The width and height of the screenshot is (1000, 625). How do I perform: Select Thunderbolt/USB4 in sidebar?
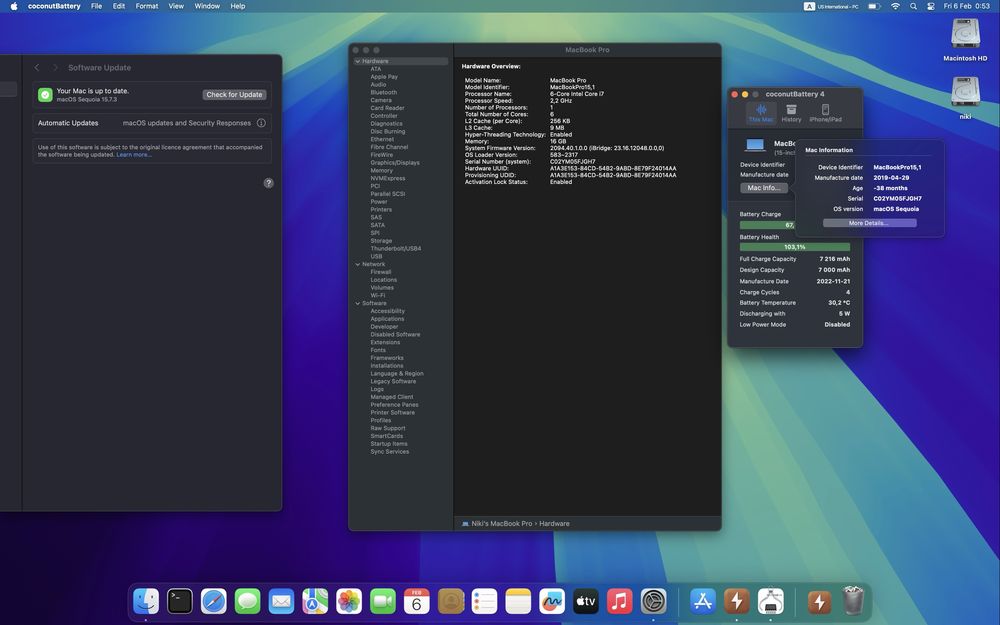tap(395, 249)
